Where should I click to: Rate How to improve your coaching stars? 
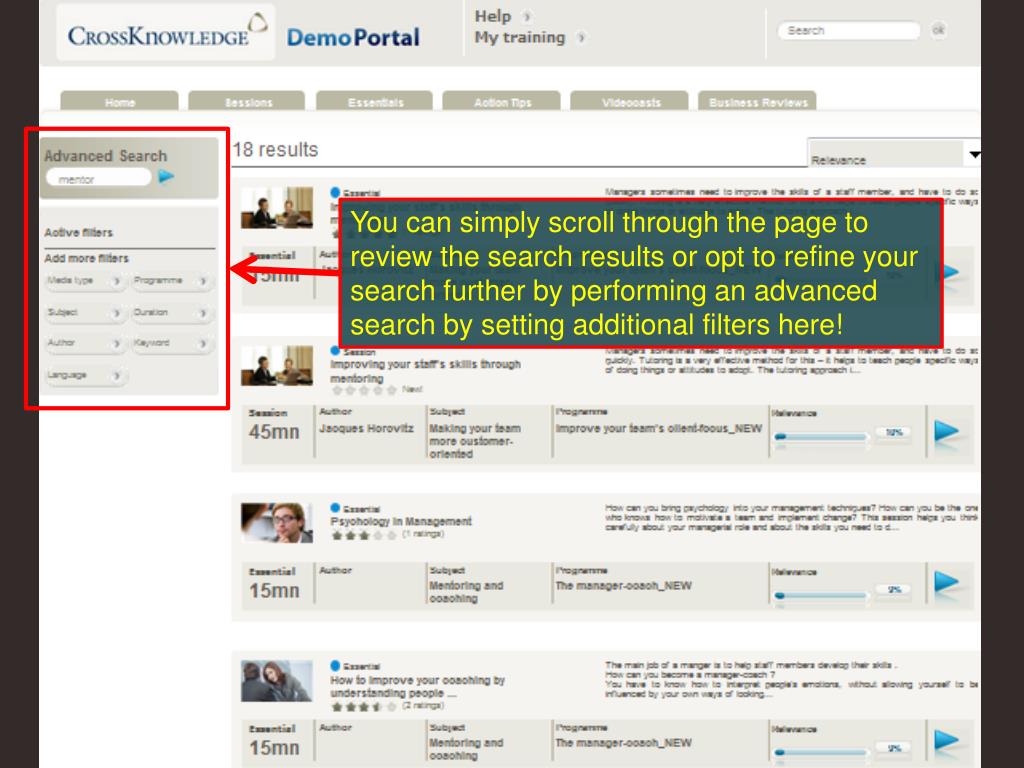tap(364, 707)
